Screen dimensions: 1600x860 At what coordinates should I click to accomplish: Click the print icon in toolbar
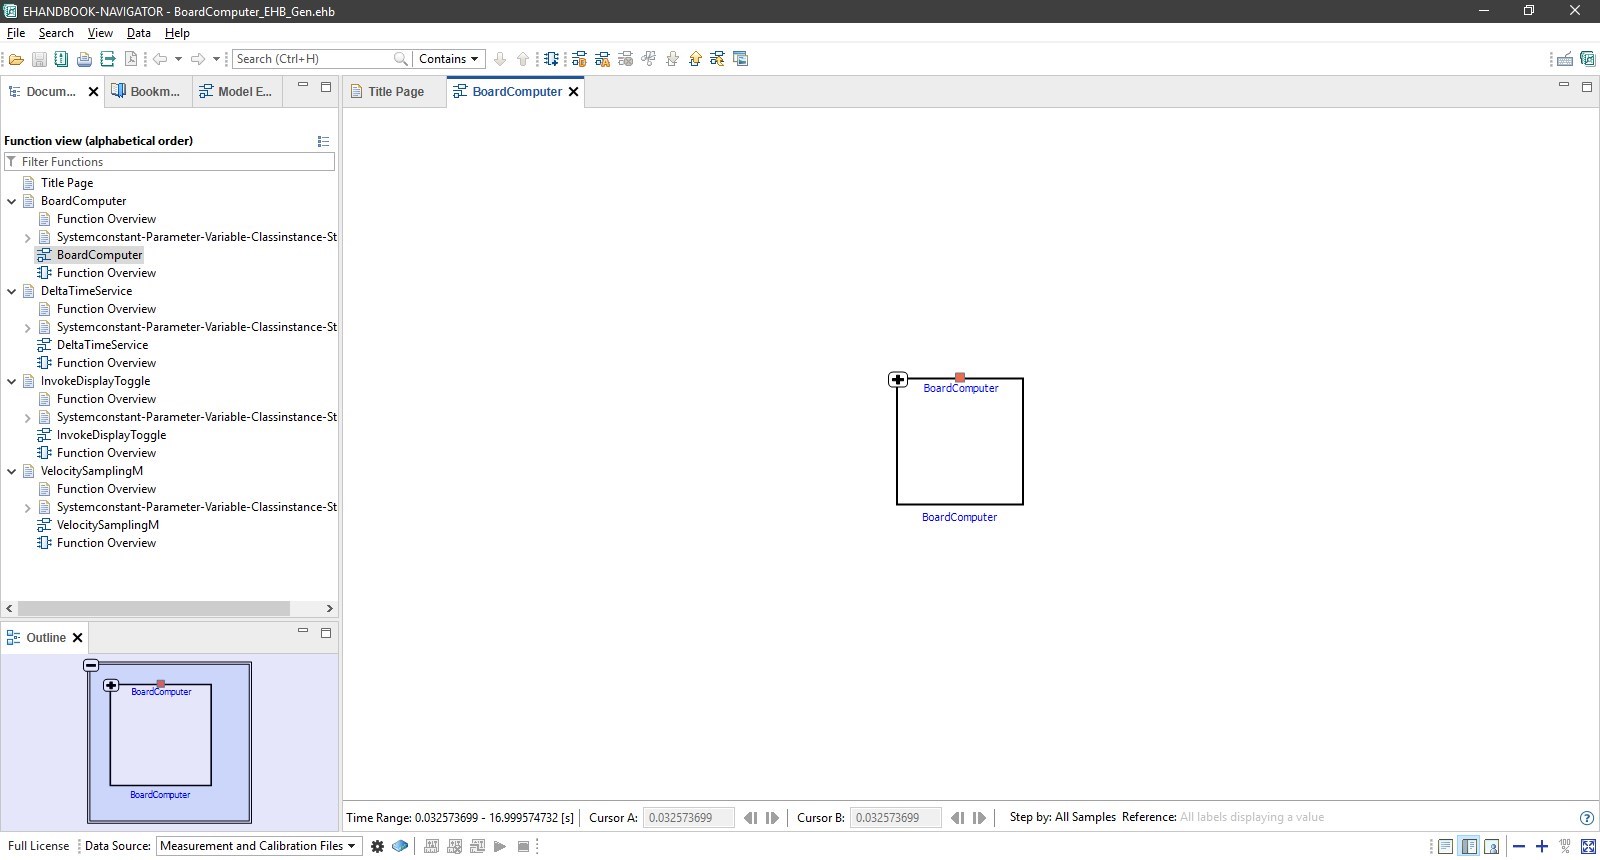pos(84,59)
